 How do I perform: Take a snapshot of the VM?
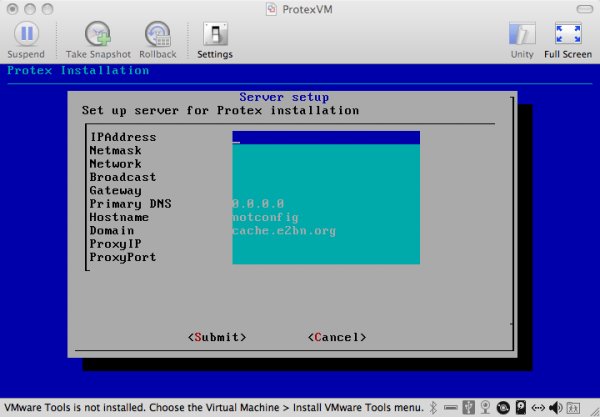(98, 40)
